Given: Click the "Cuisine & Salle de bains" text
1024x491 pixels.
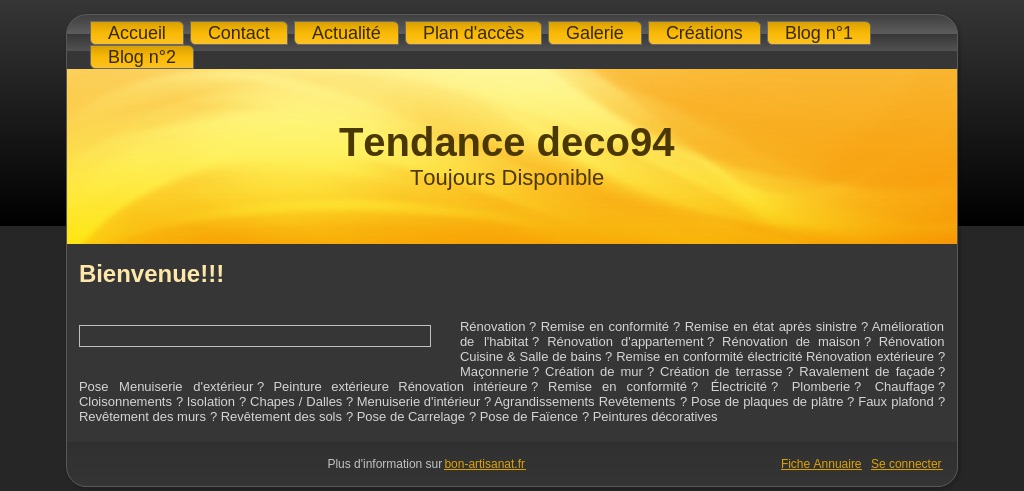Looking at the screenshot, I should [530, 356].
